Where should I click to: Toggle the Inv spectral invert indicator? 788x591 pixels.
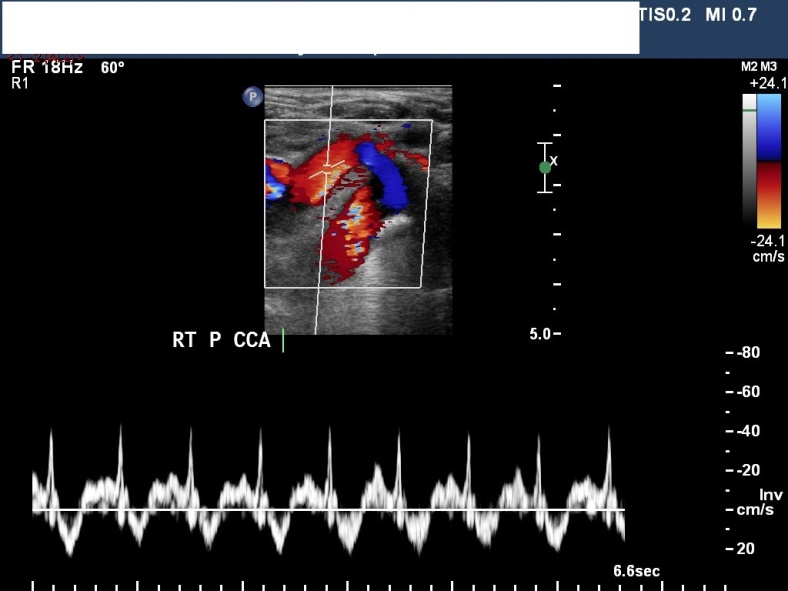[x=770, y=494]
